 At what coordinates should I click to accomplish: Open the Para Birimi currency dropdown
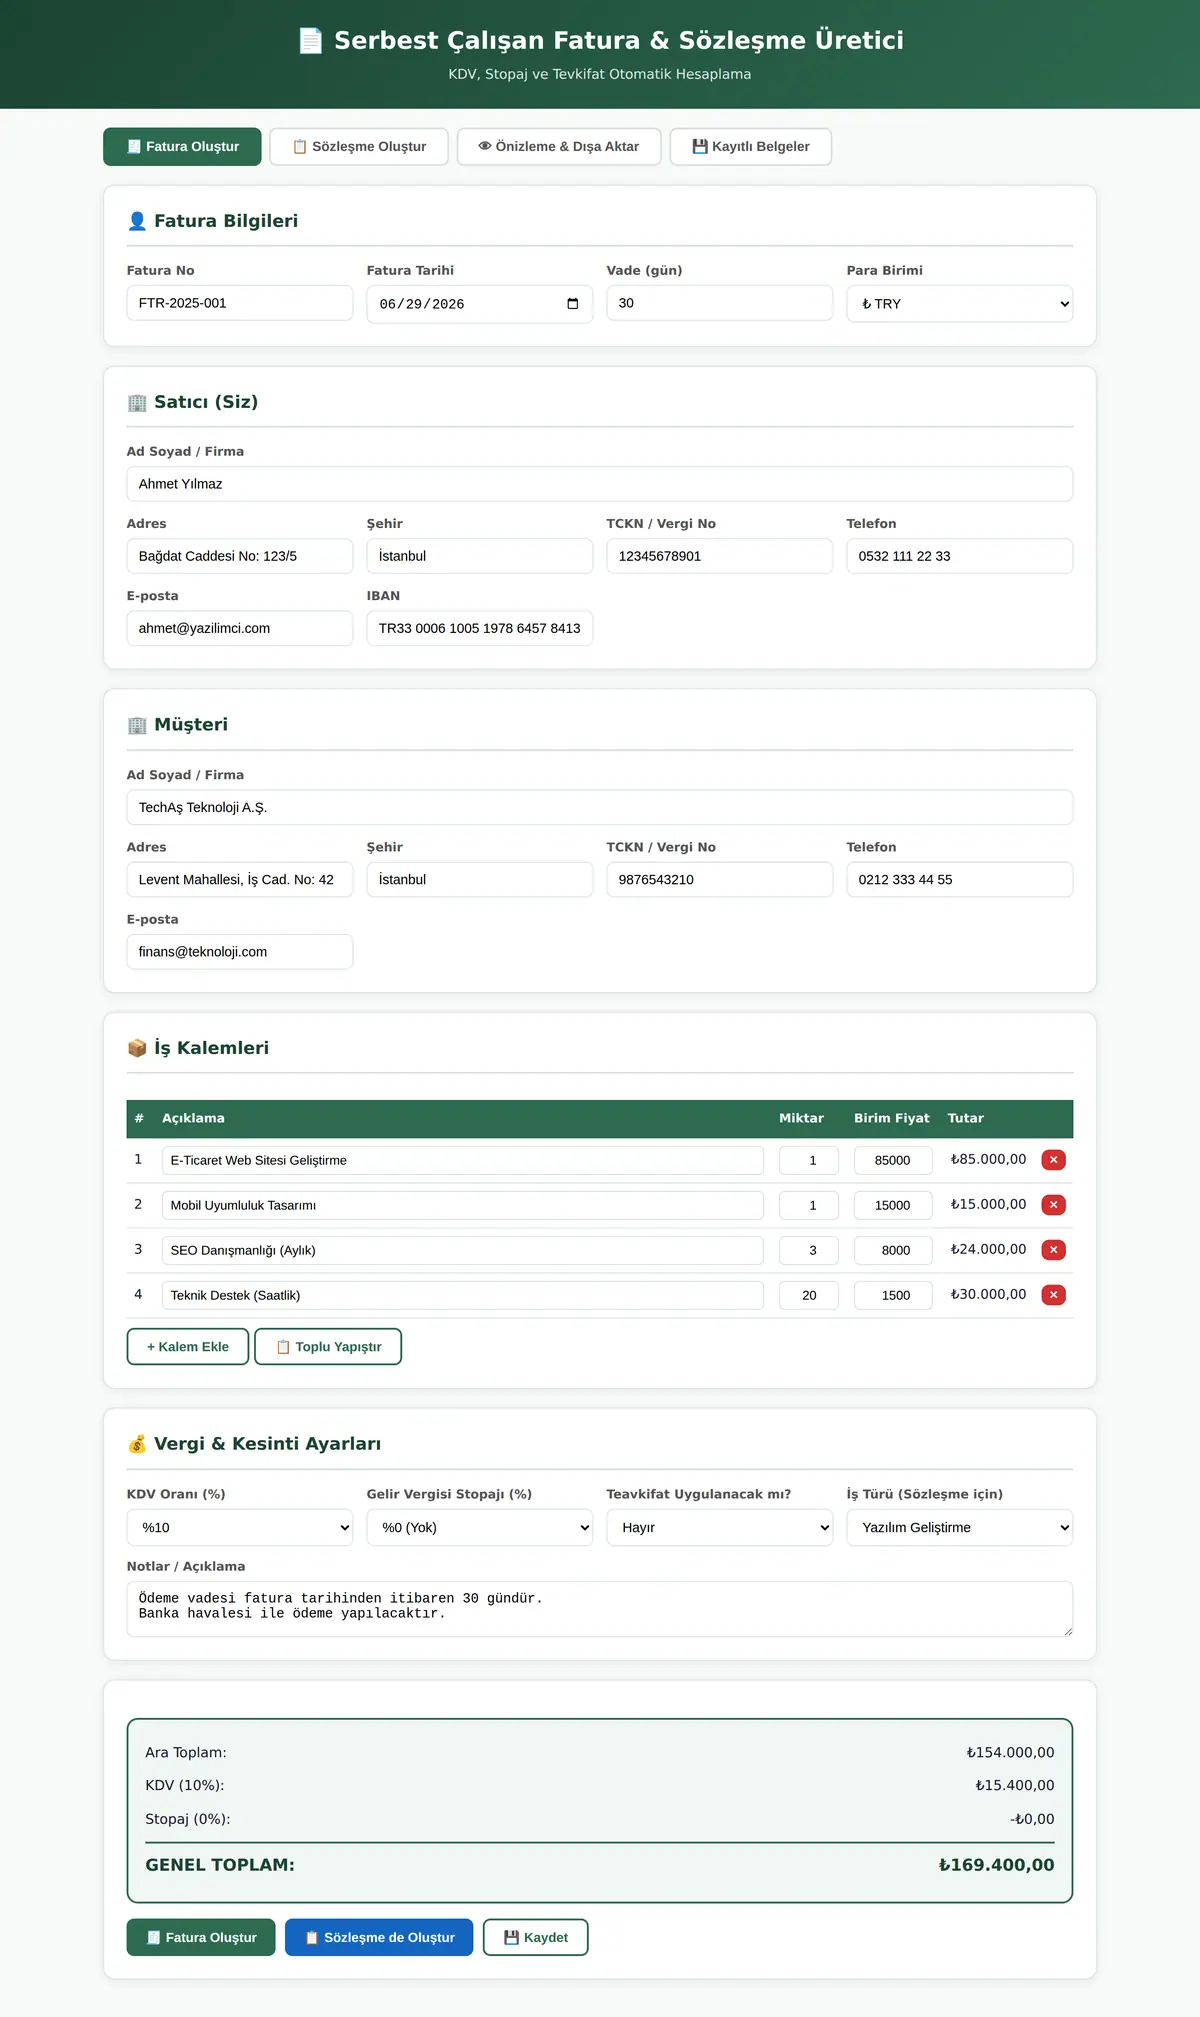pos(960,304)
